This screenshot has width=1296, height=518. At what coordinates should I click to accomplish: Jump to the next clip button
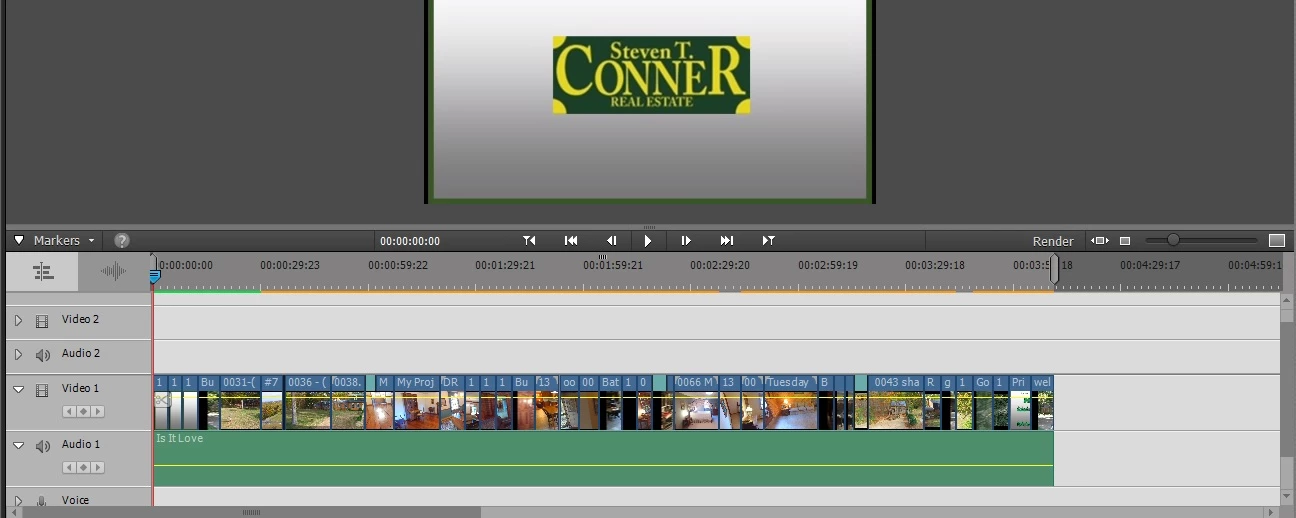pyautogui.click(x=727, y=241)
